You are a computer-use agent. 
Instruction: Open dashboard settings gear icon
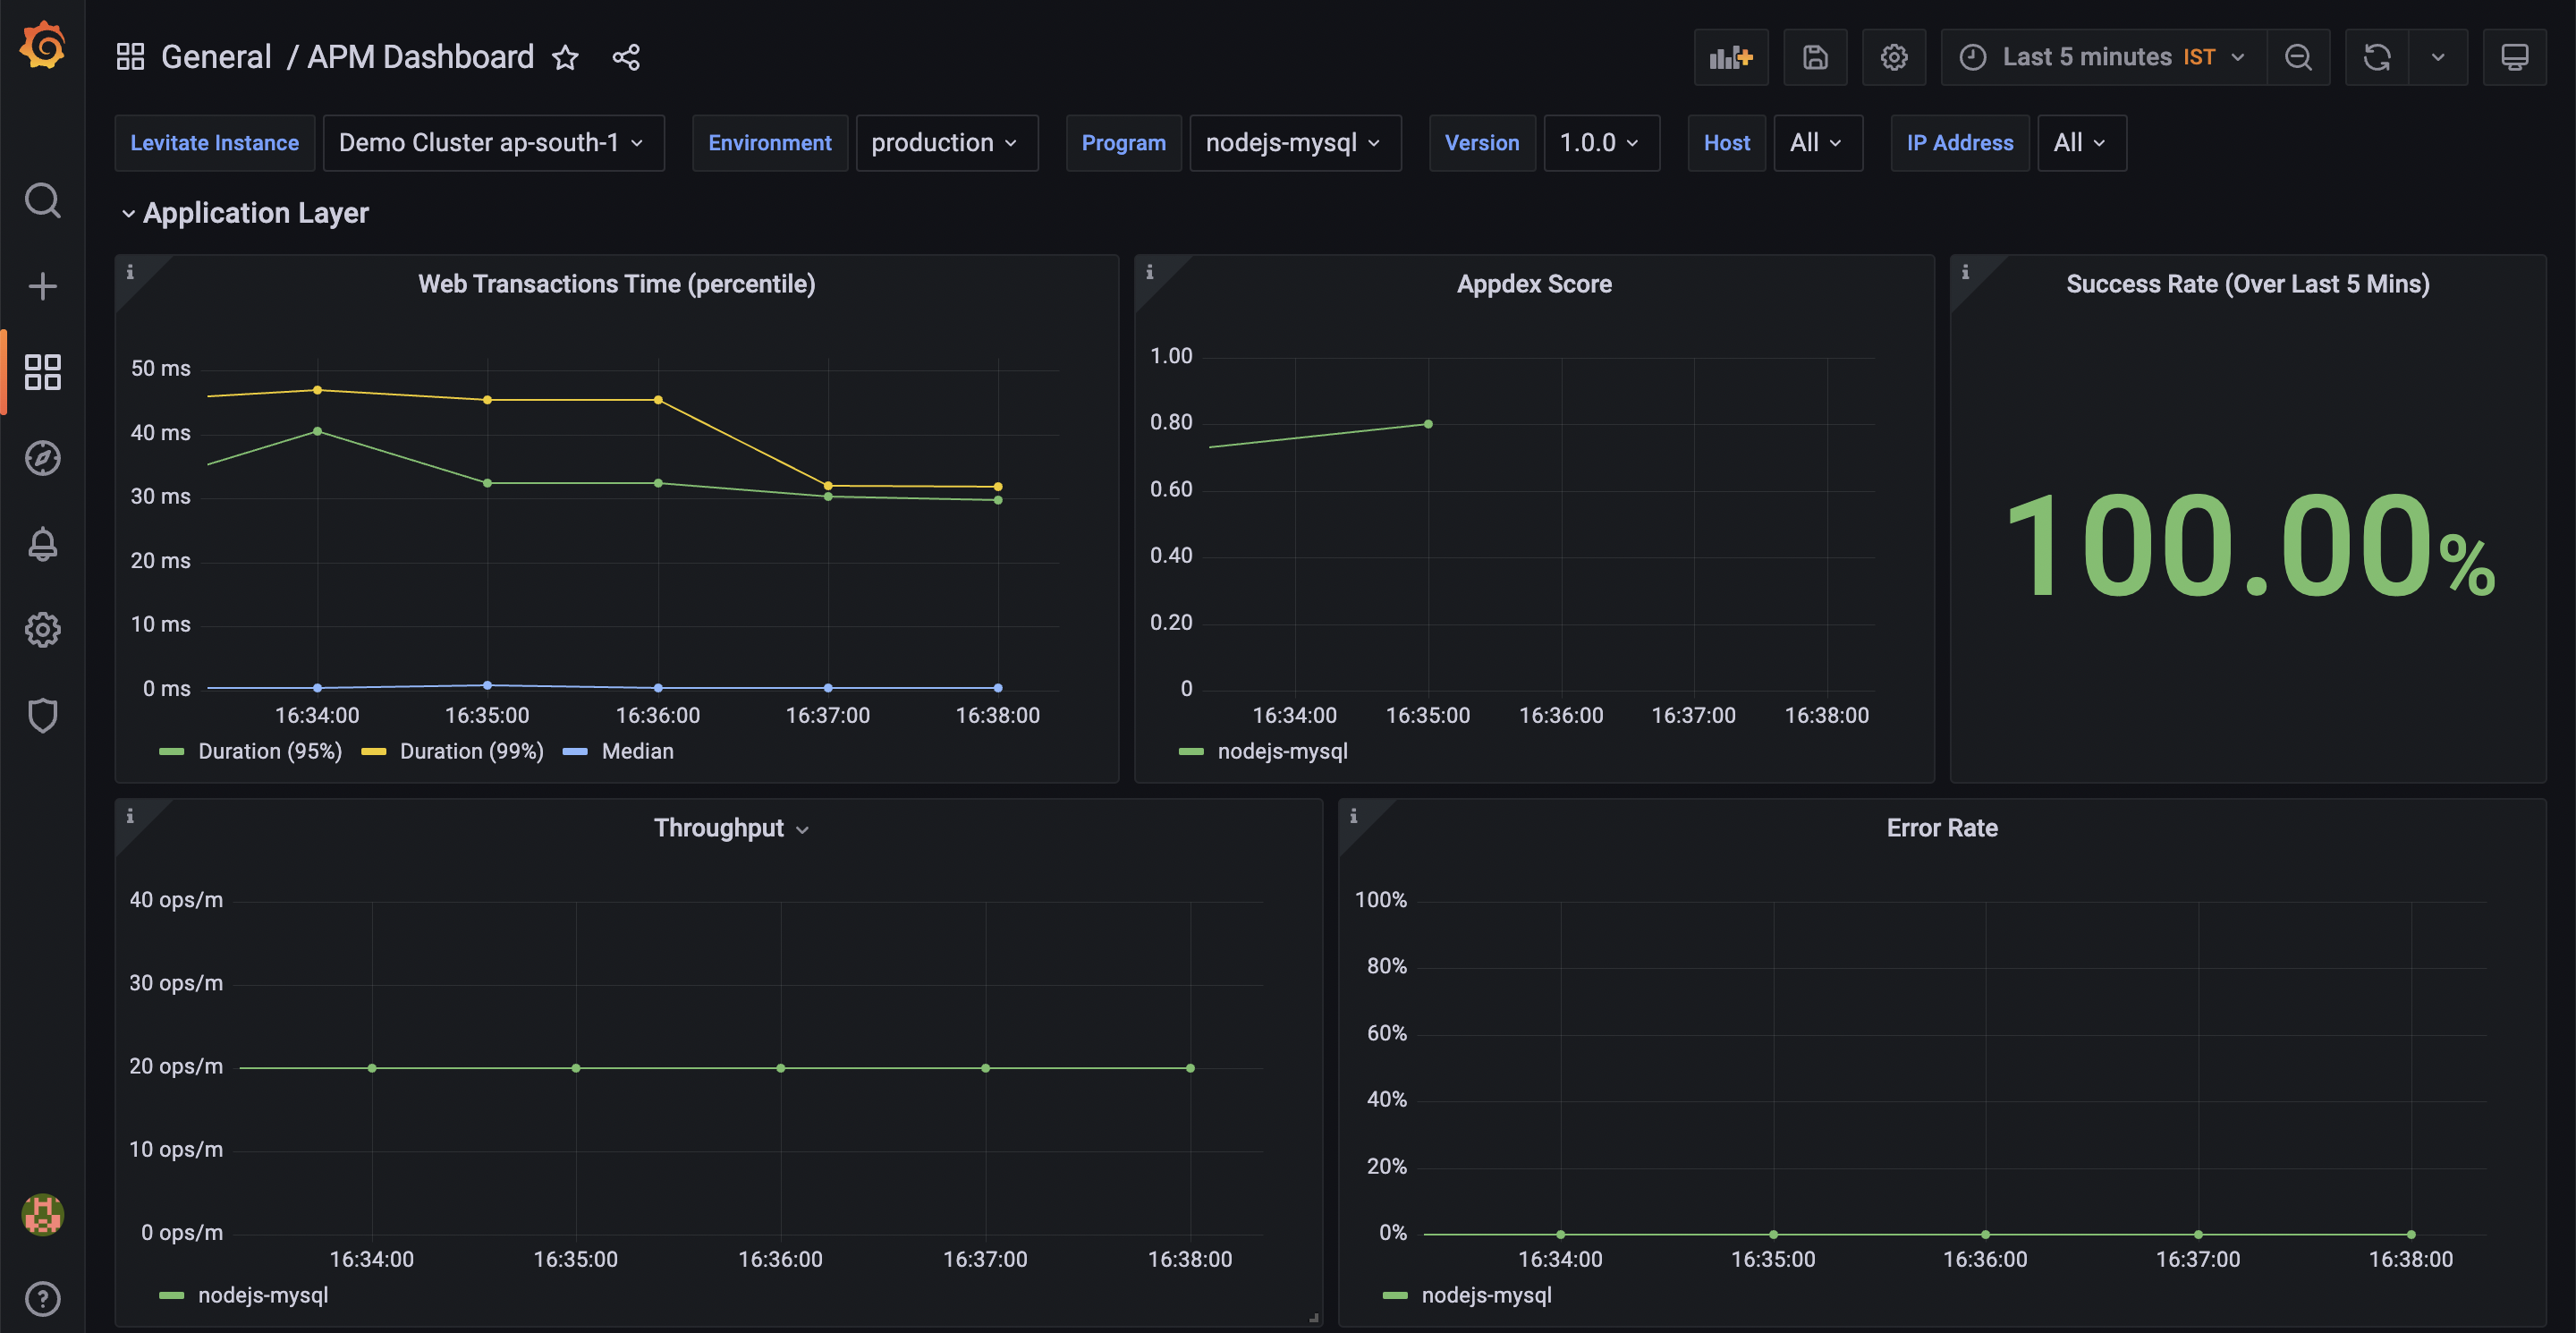coord(1893,57)
